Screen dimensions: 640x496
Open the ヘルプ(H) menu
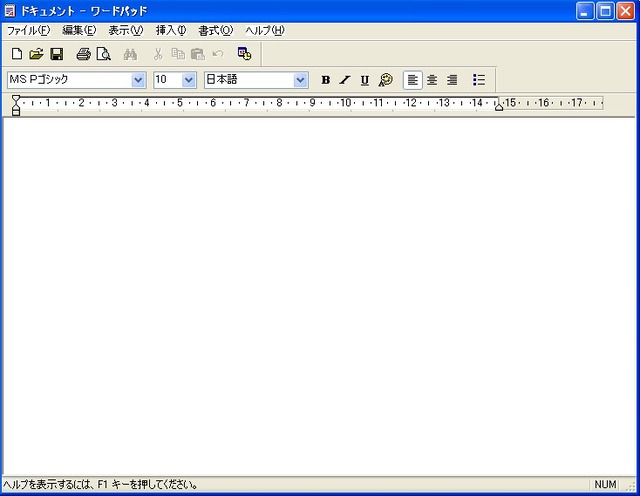point(265,31)
